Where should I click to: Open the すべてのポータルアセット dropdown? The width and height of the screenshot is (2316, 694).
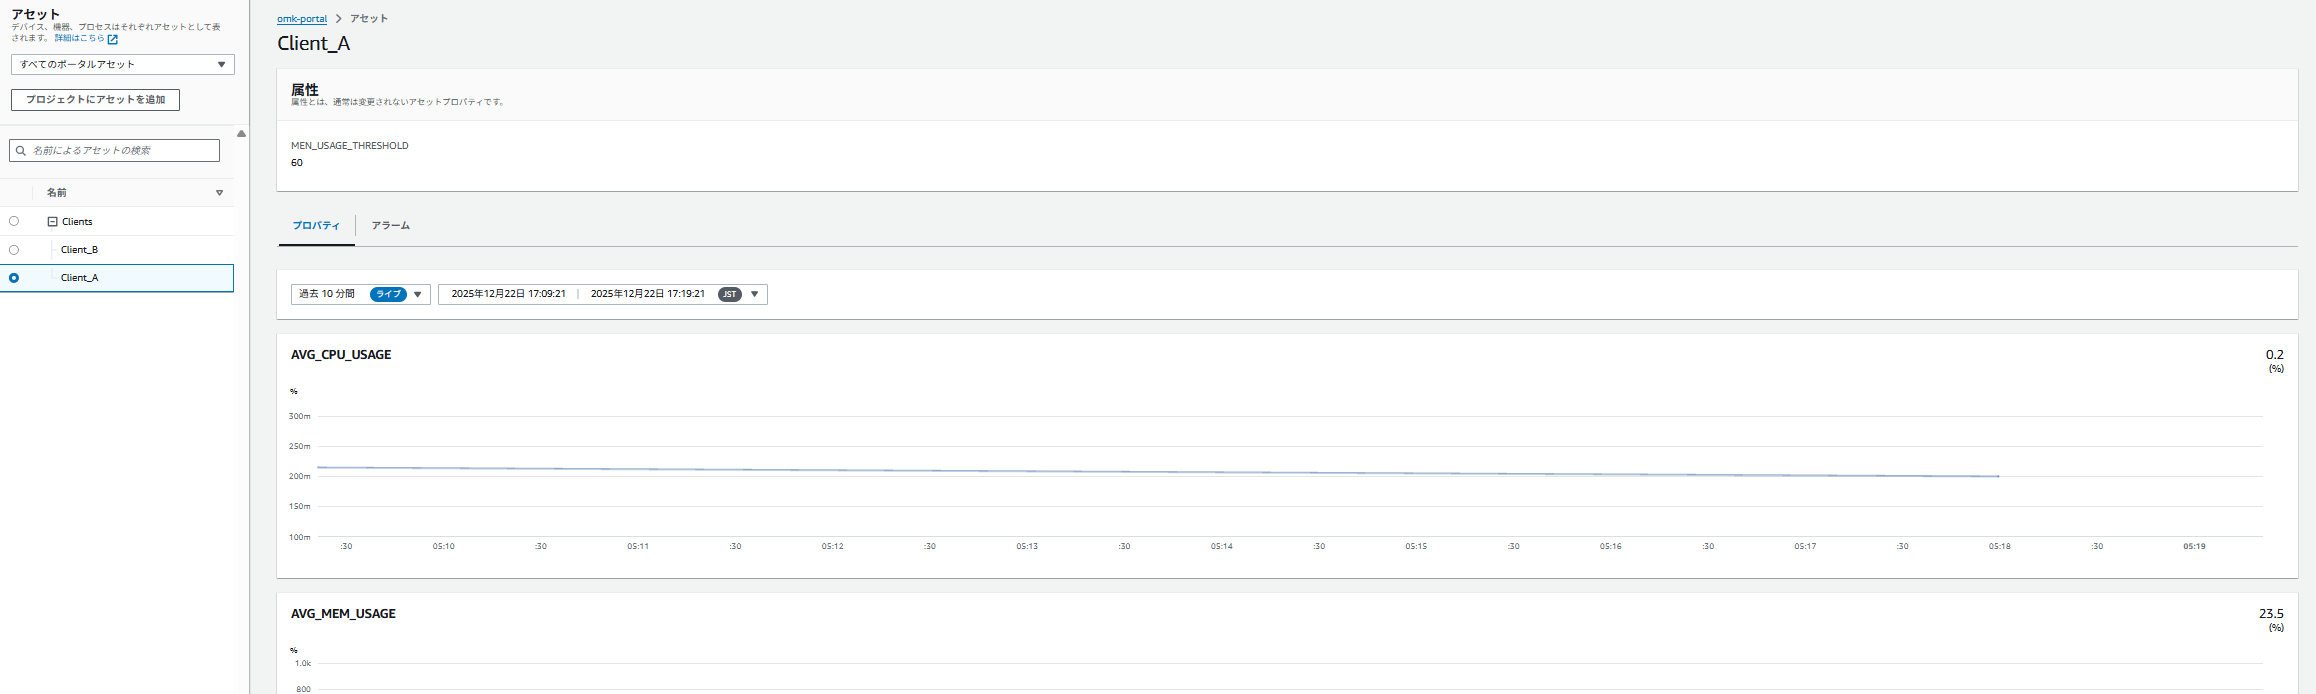pyautogui.click(x=122, y=65)
